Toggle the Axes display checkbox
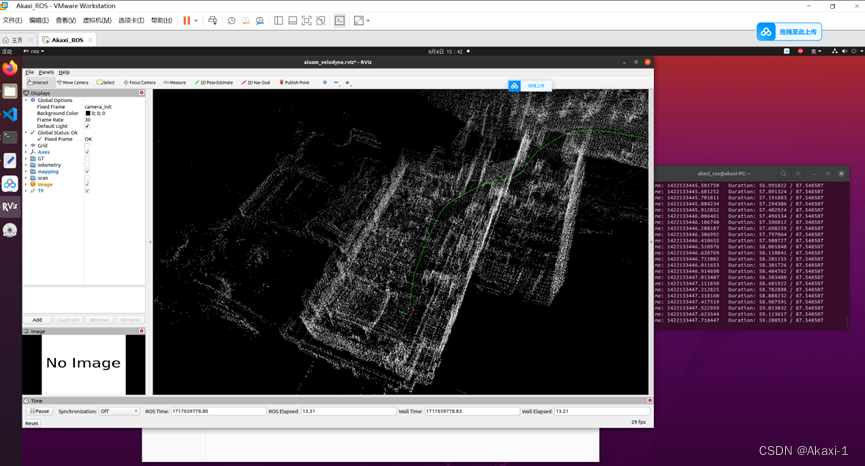 click(x=87, y=152)
